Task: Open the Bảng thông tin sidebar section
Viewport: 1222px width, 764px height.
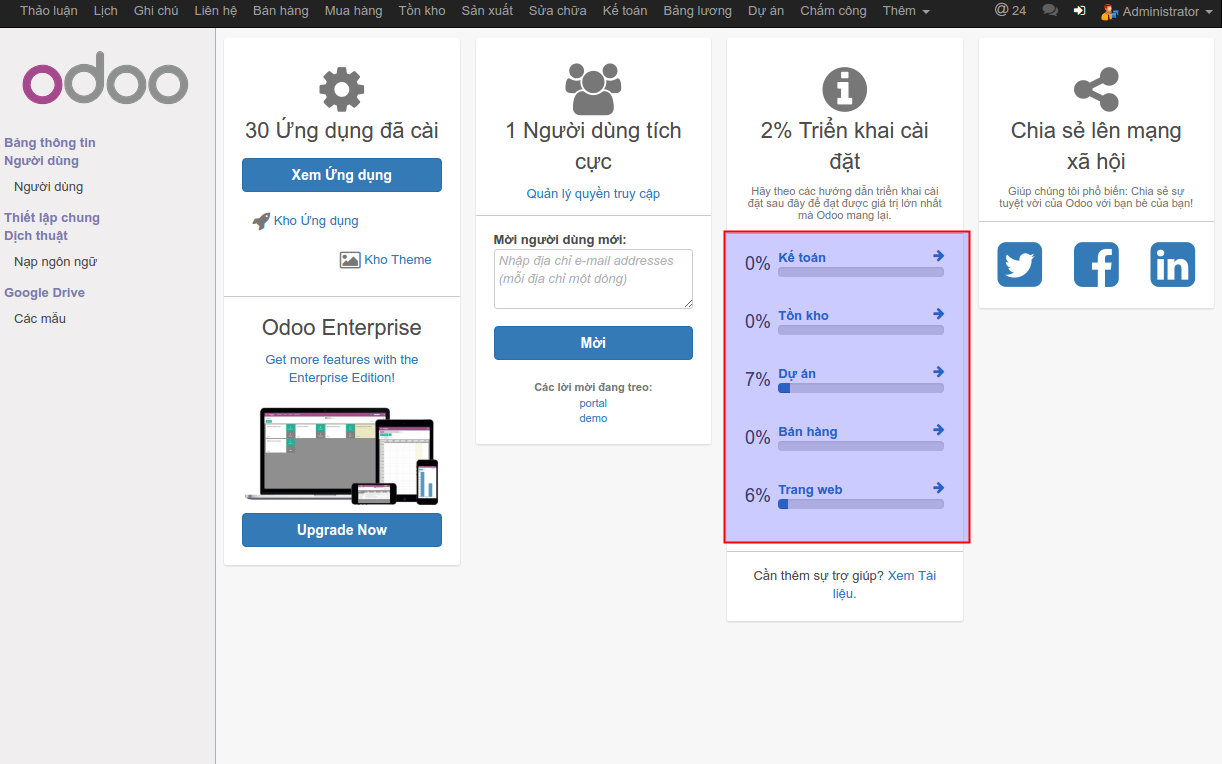Action: coord(50,143)
